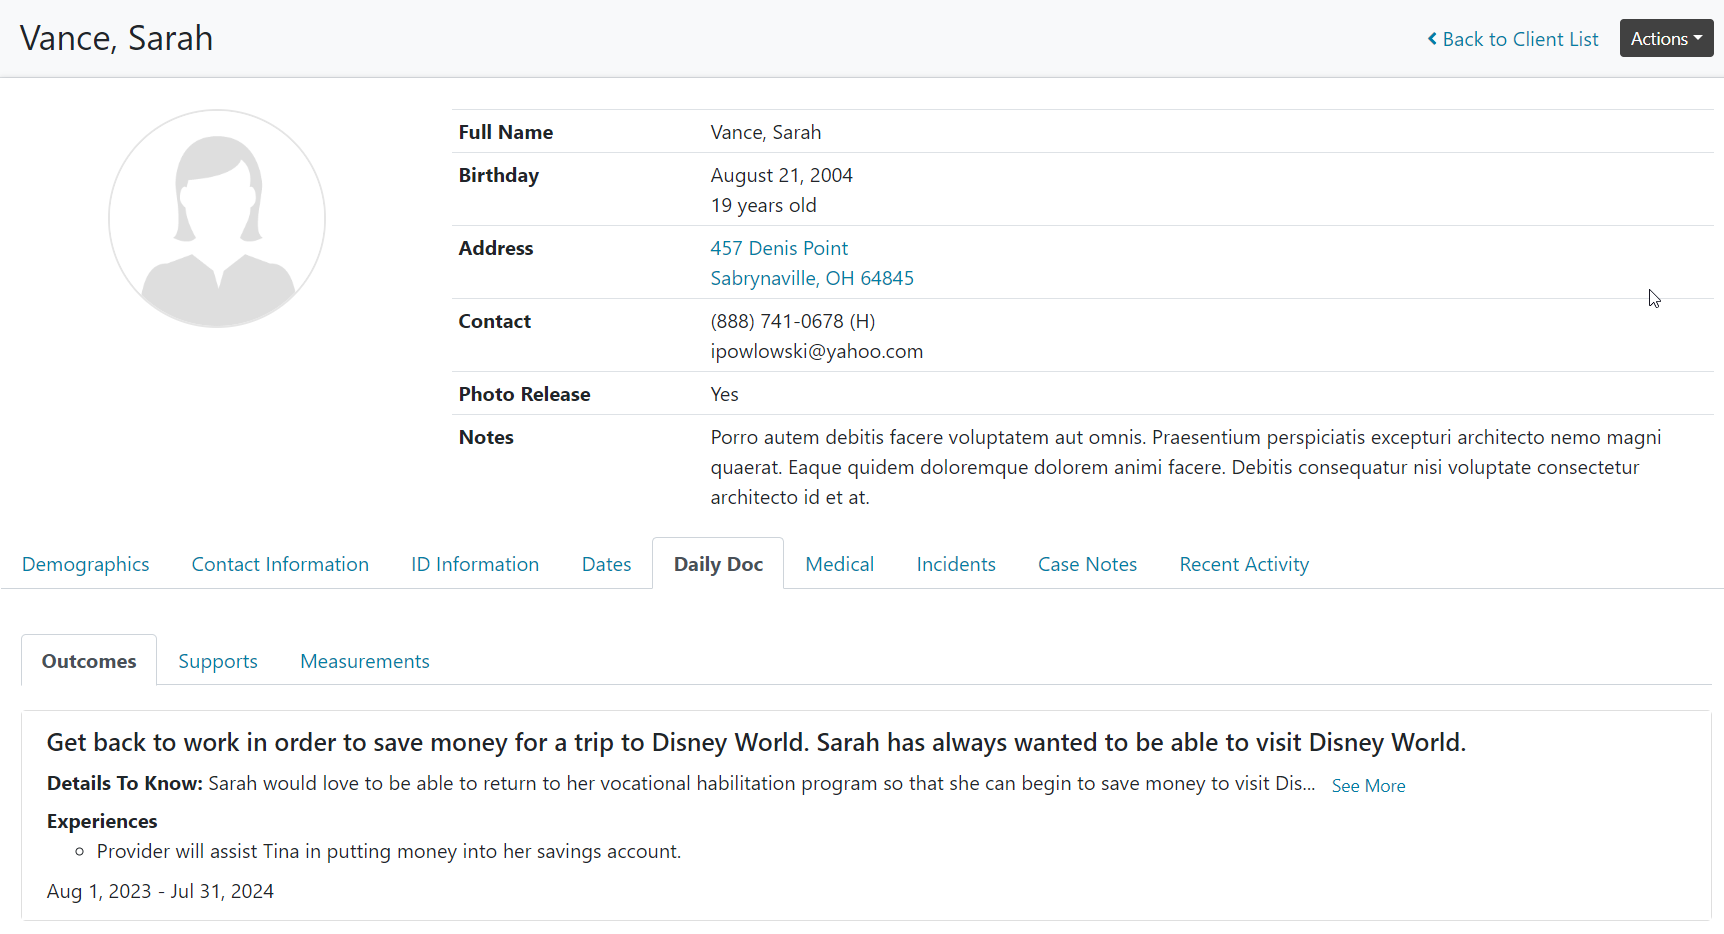Open the Actions dropdown menu
This screenshot has width=1724, height=934.
[1665, 39]
